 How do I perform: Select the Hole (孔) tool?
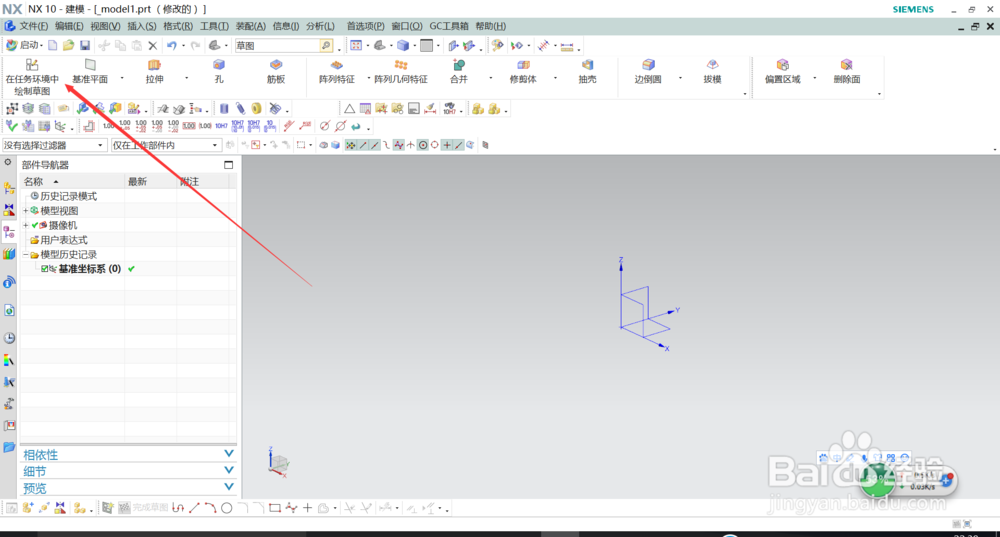(x=219, y=71)
